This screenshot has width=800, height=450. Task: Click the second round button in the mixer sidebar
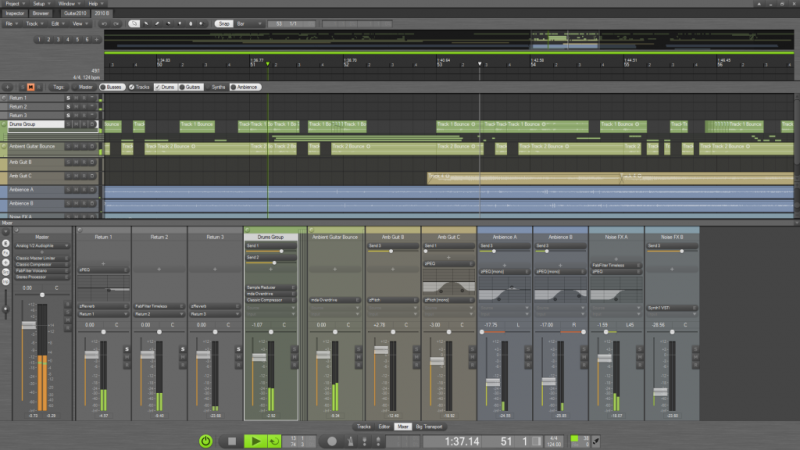[6, 253]
